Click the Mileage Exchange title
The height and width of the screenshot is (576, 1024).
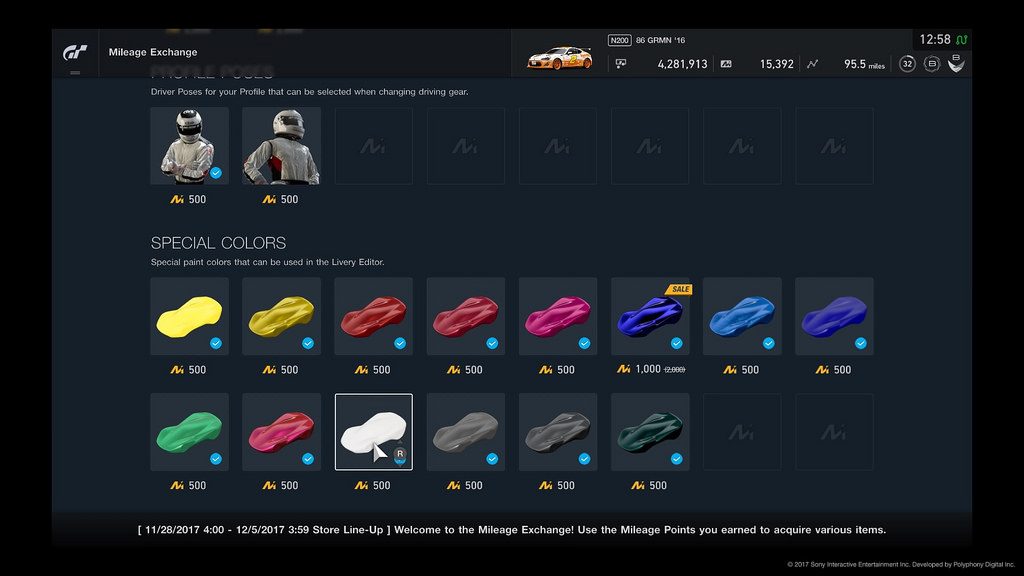tap(153, 52)
